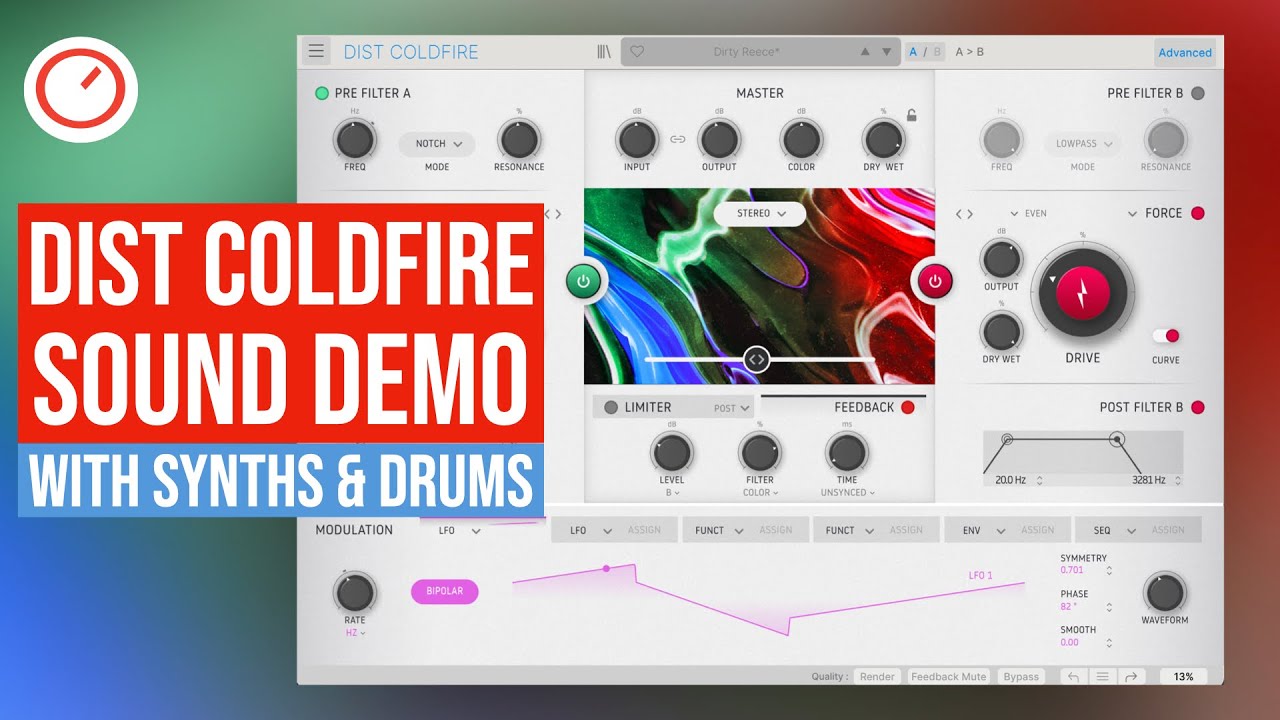Viewport: 1280px width, 720px height.
Task: Toggle engine B red power button
Action: (x=935, y=281)
